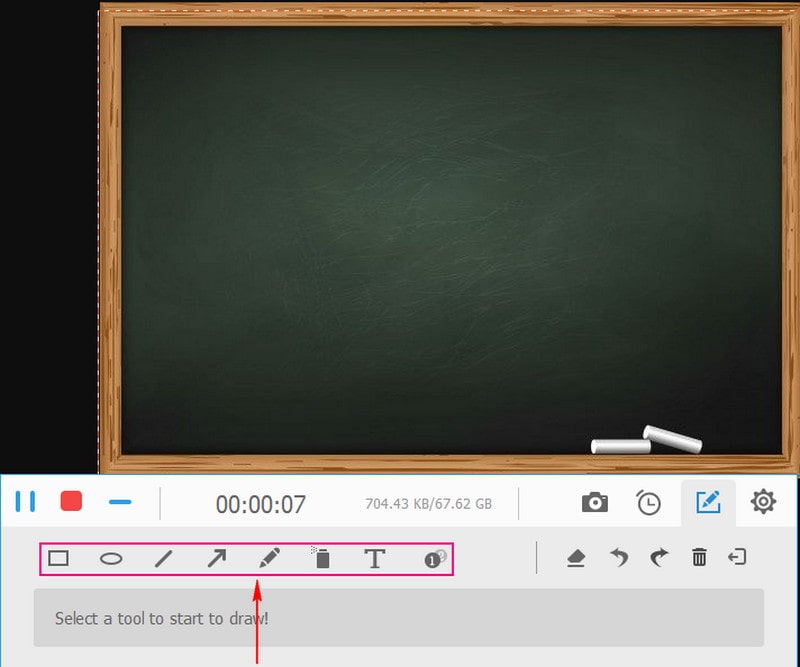
Task: Choose the airbrush spray tool
Action: tap(321, 558)
